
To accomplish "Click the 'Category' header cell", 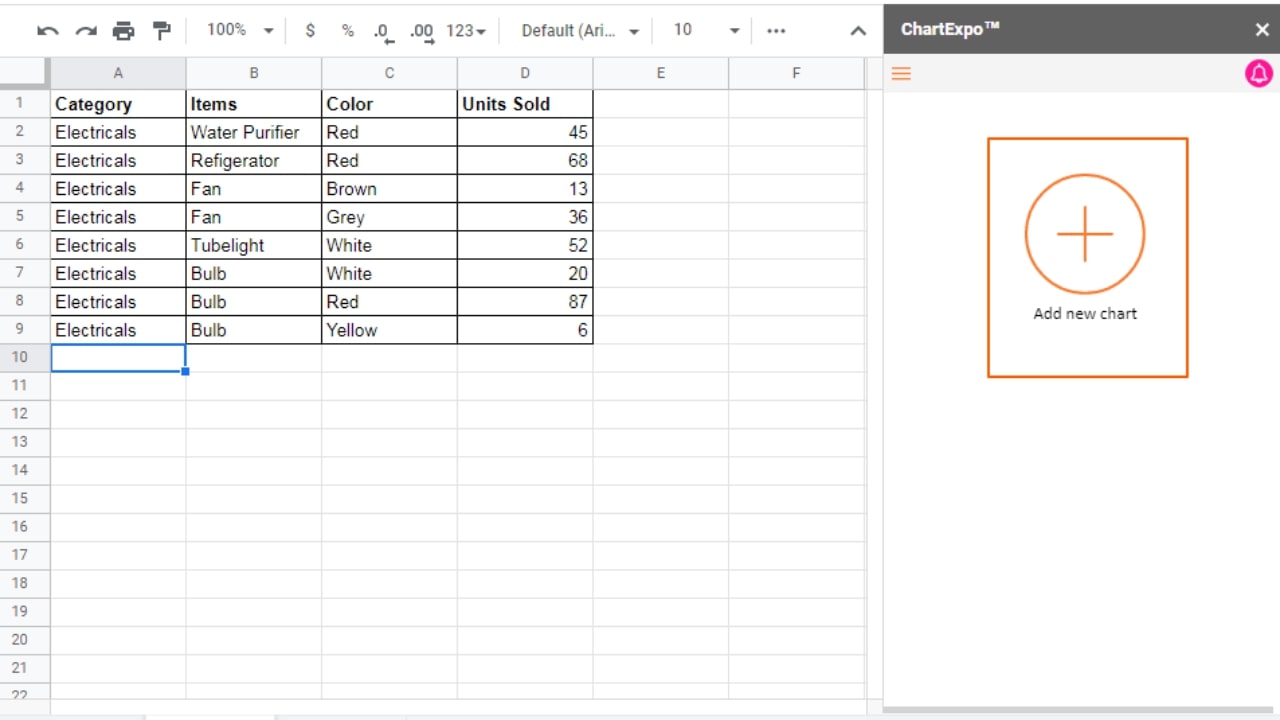I will point(118,104).
